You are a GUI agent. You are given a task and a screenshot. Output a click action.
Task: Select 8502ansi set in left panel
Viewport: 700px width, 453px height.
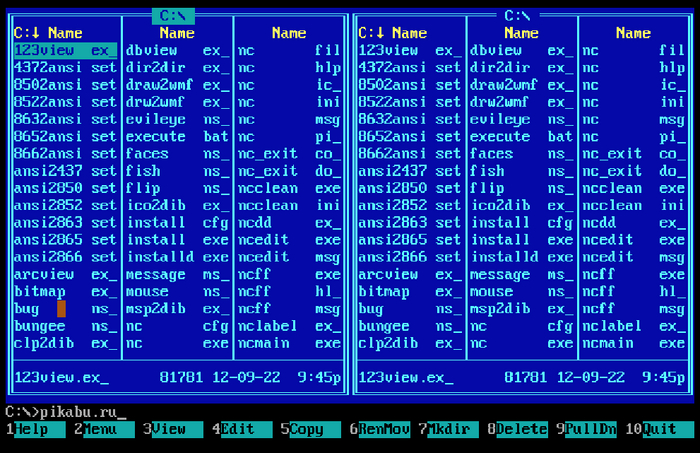pyautogui.click(x=66, y=85)
